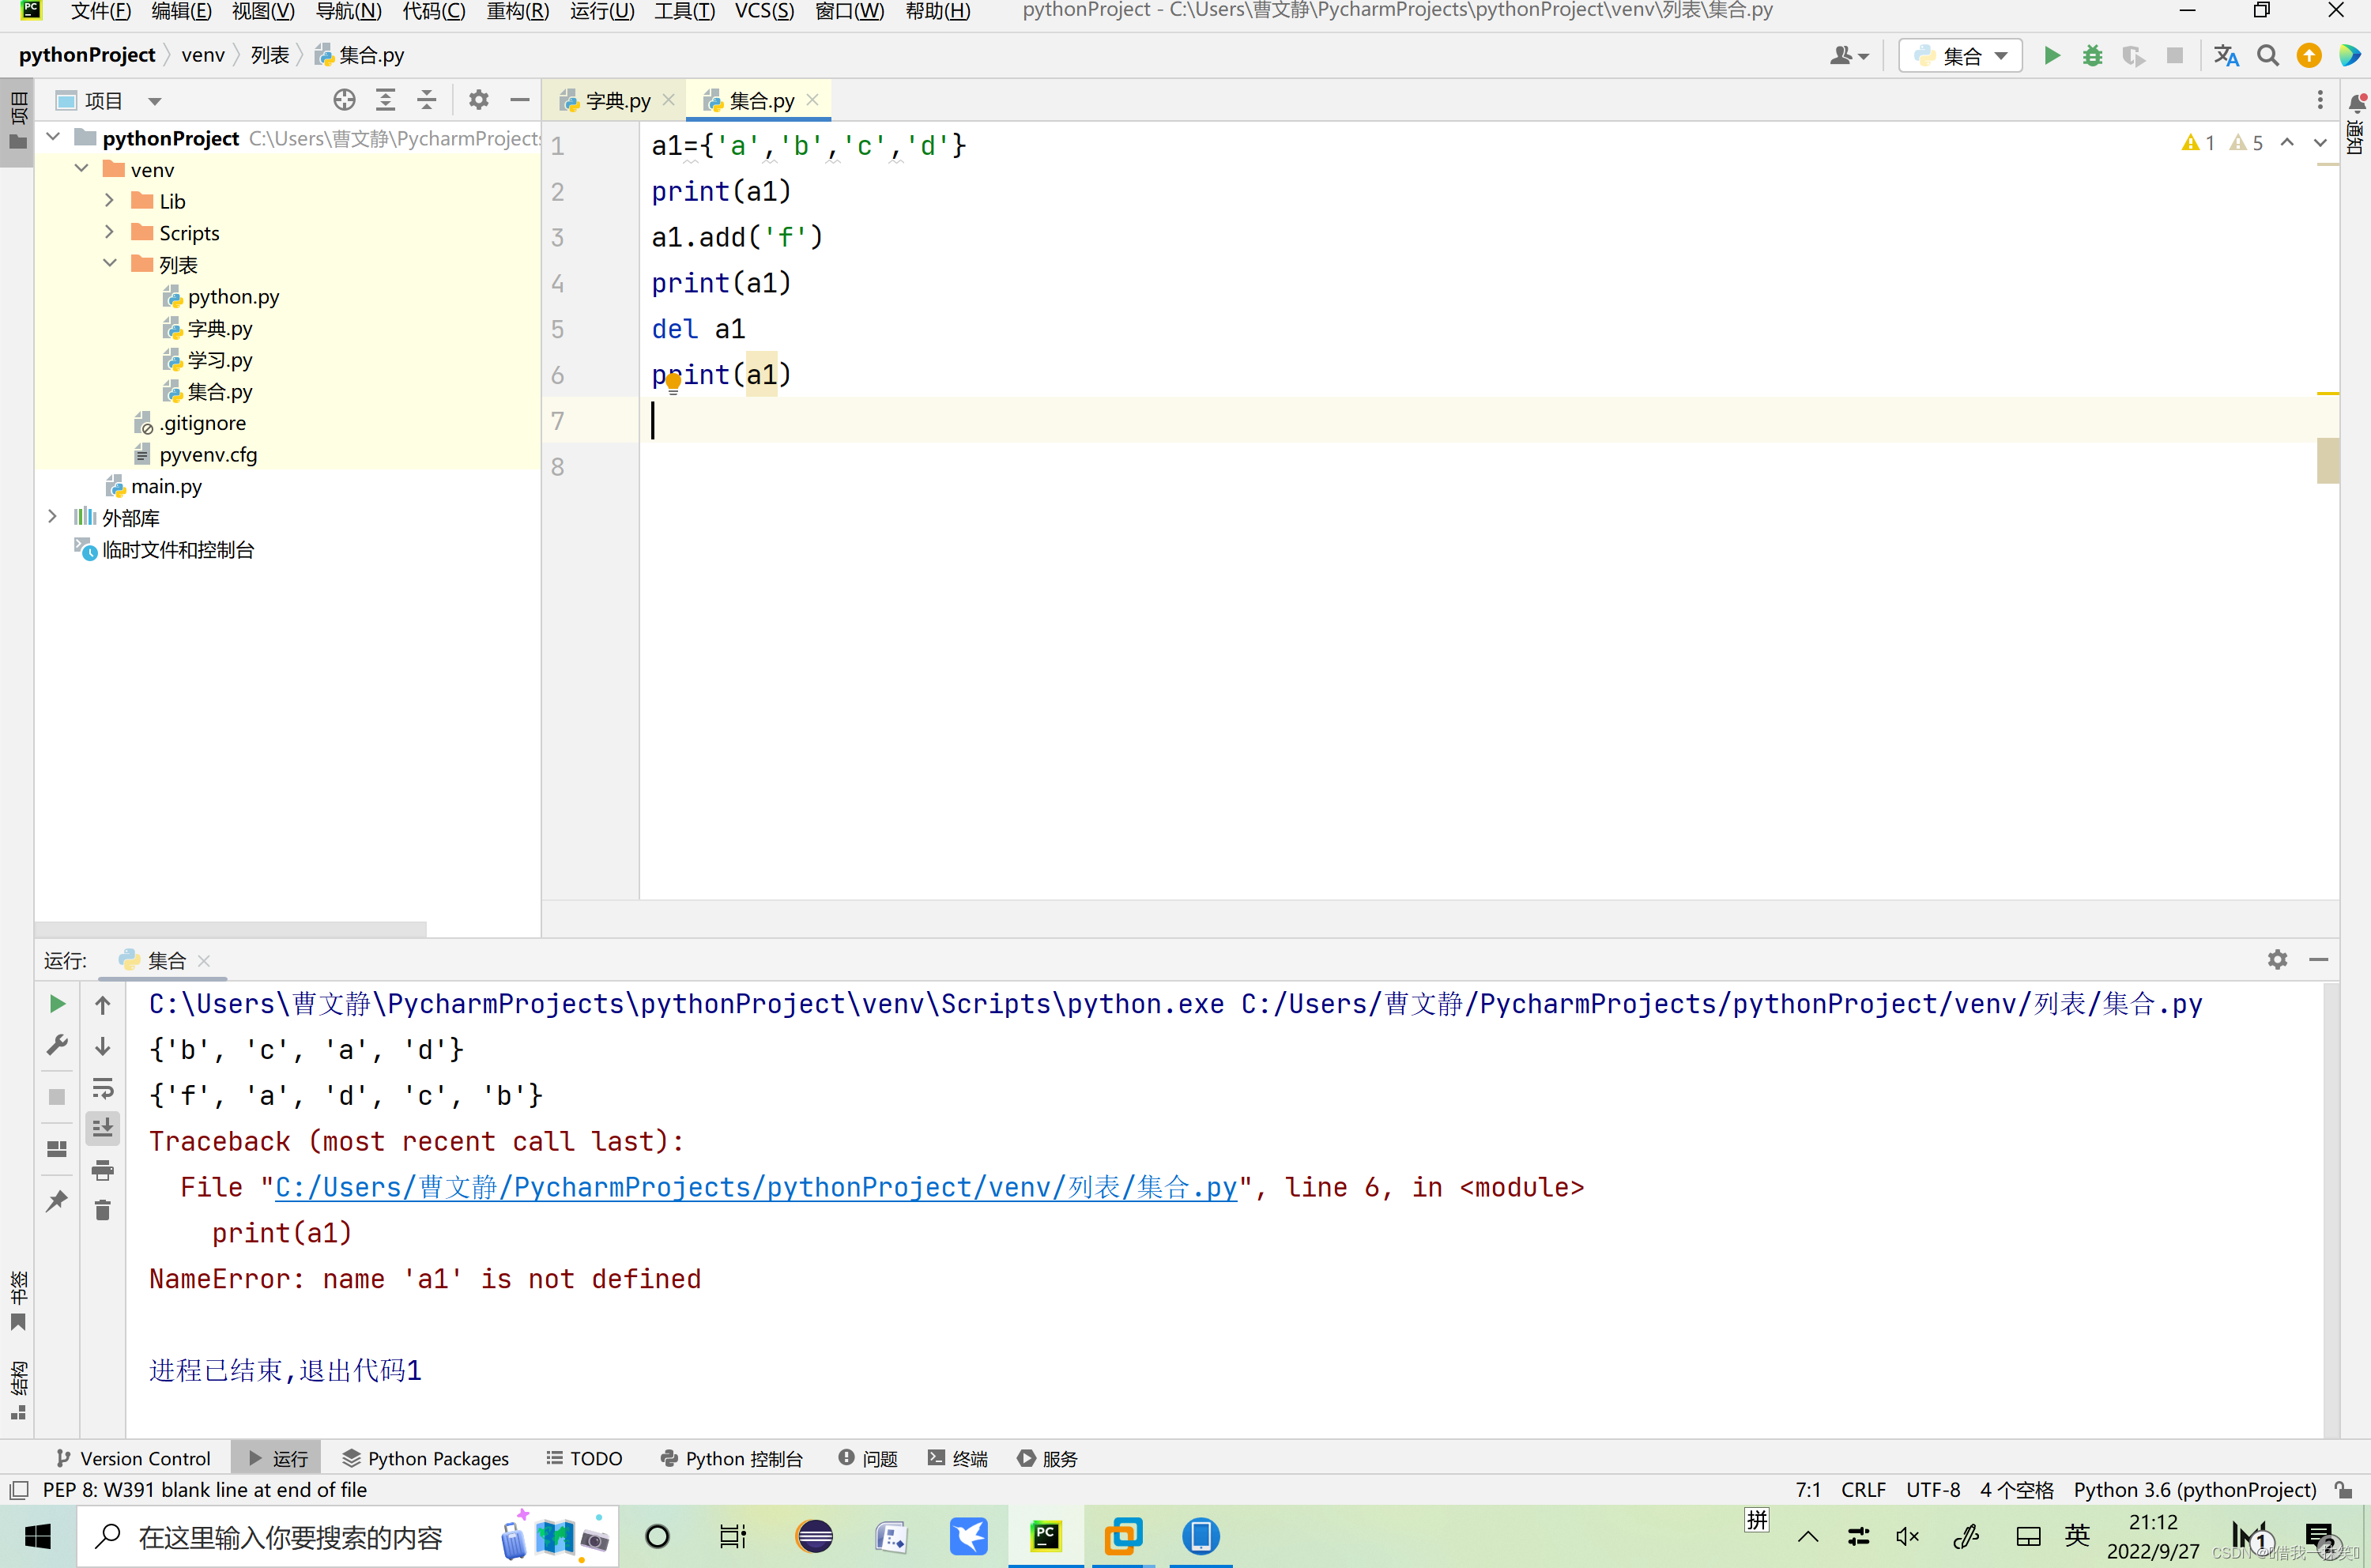Jump to next highlighted error arrow

coord(2320,143)
